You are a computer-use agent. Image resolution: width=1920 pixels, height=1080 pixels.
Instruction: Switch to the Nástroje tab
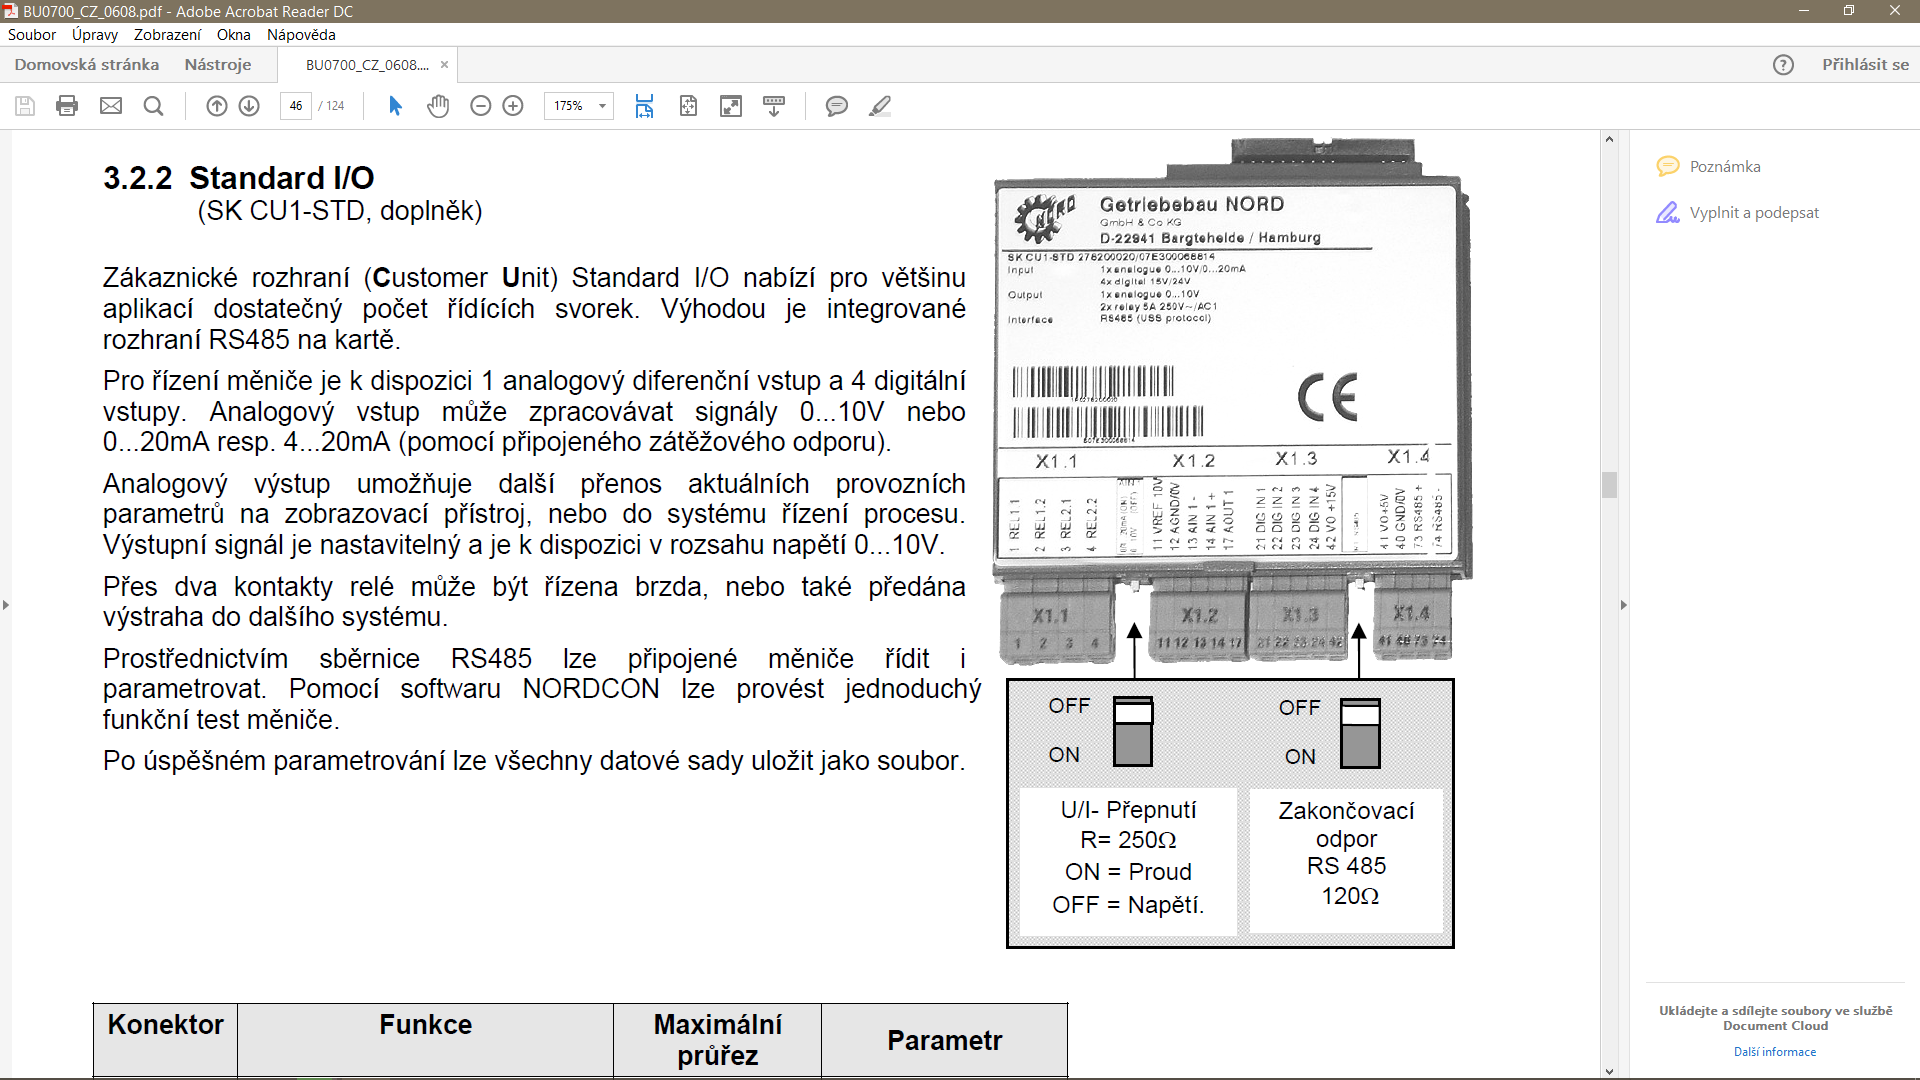218,65
